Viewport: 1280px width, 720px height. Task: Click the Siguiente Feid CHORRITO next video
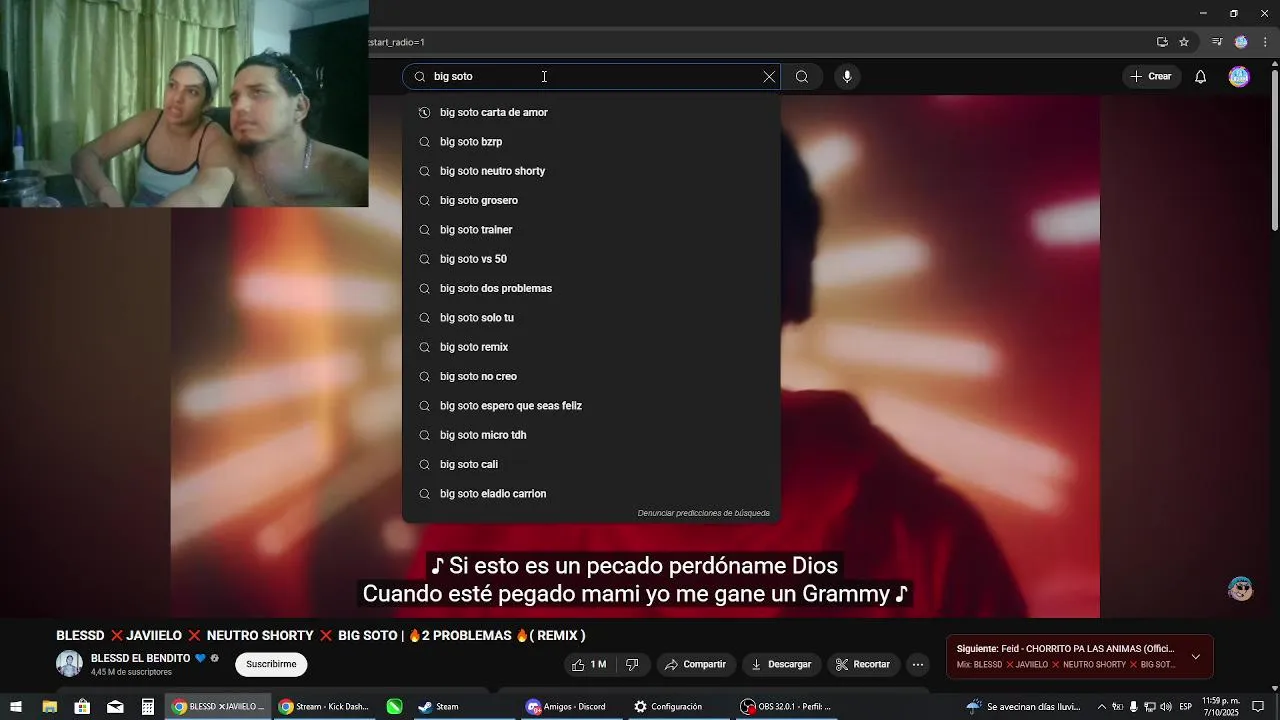click(x=1066, y=657)
